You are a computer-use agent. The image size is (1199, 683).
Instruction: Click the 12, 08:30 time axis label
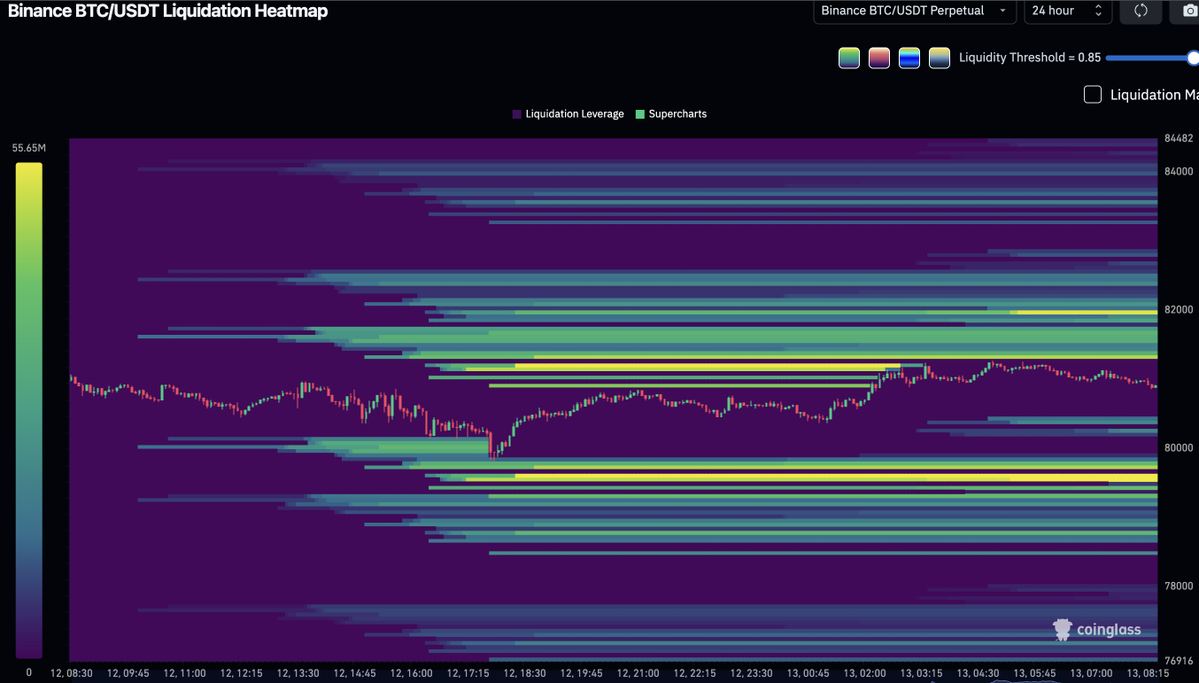[72, 674]
